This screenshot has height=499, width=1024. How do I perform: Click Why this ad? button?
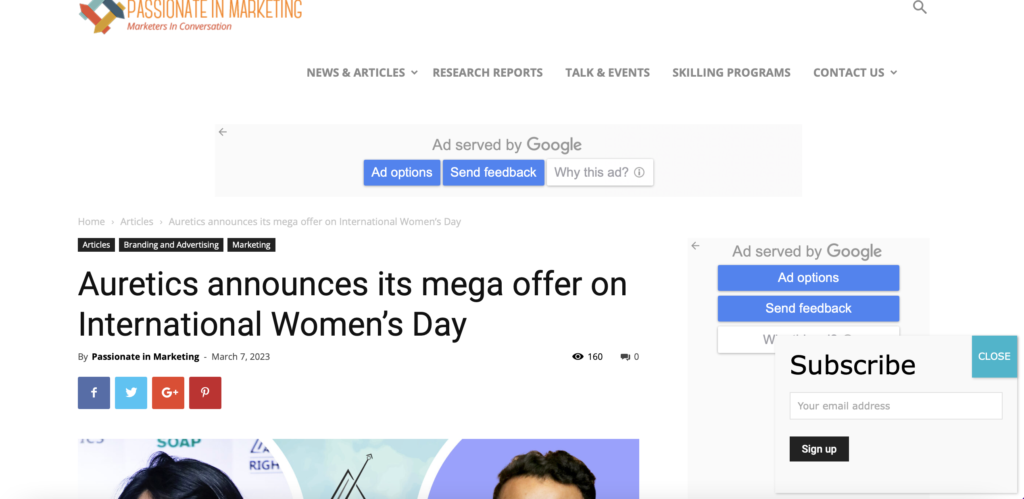600,172
